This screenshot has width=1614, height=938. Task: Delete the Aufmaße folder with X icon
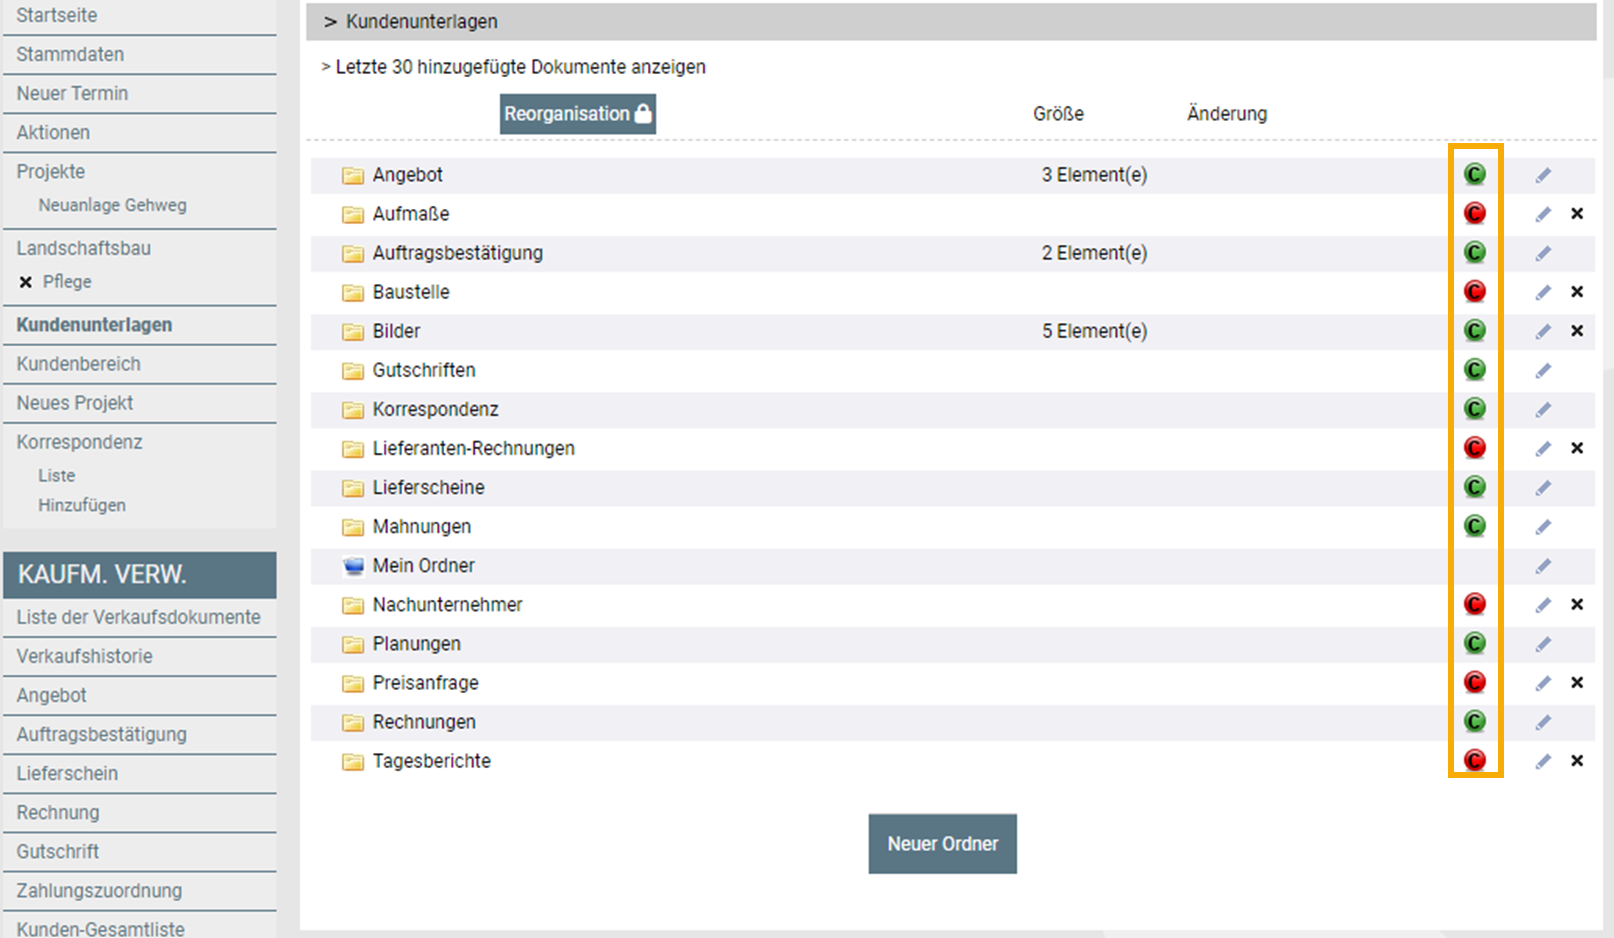coord(1577,214)
